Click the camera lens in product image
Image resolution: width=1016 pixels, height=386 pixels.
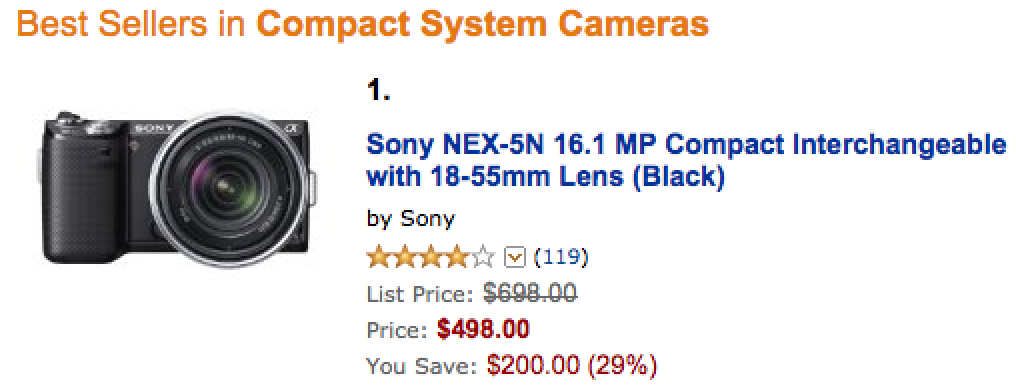(226, 189)
